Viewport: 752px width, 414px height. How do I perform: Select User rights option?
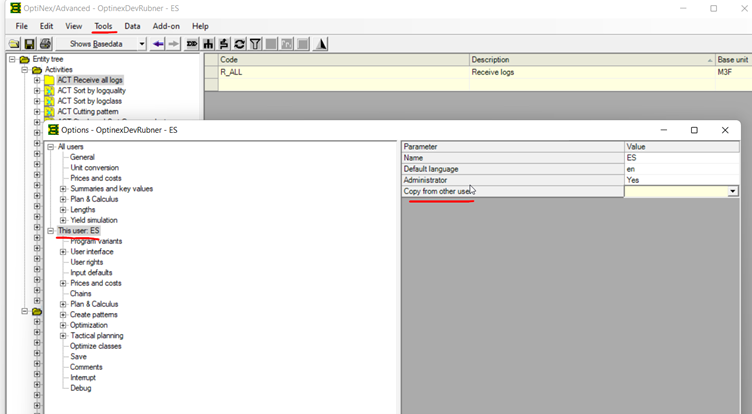tap(87, 262)
